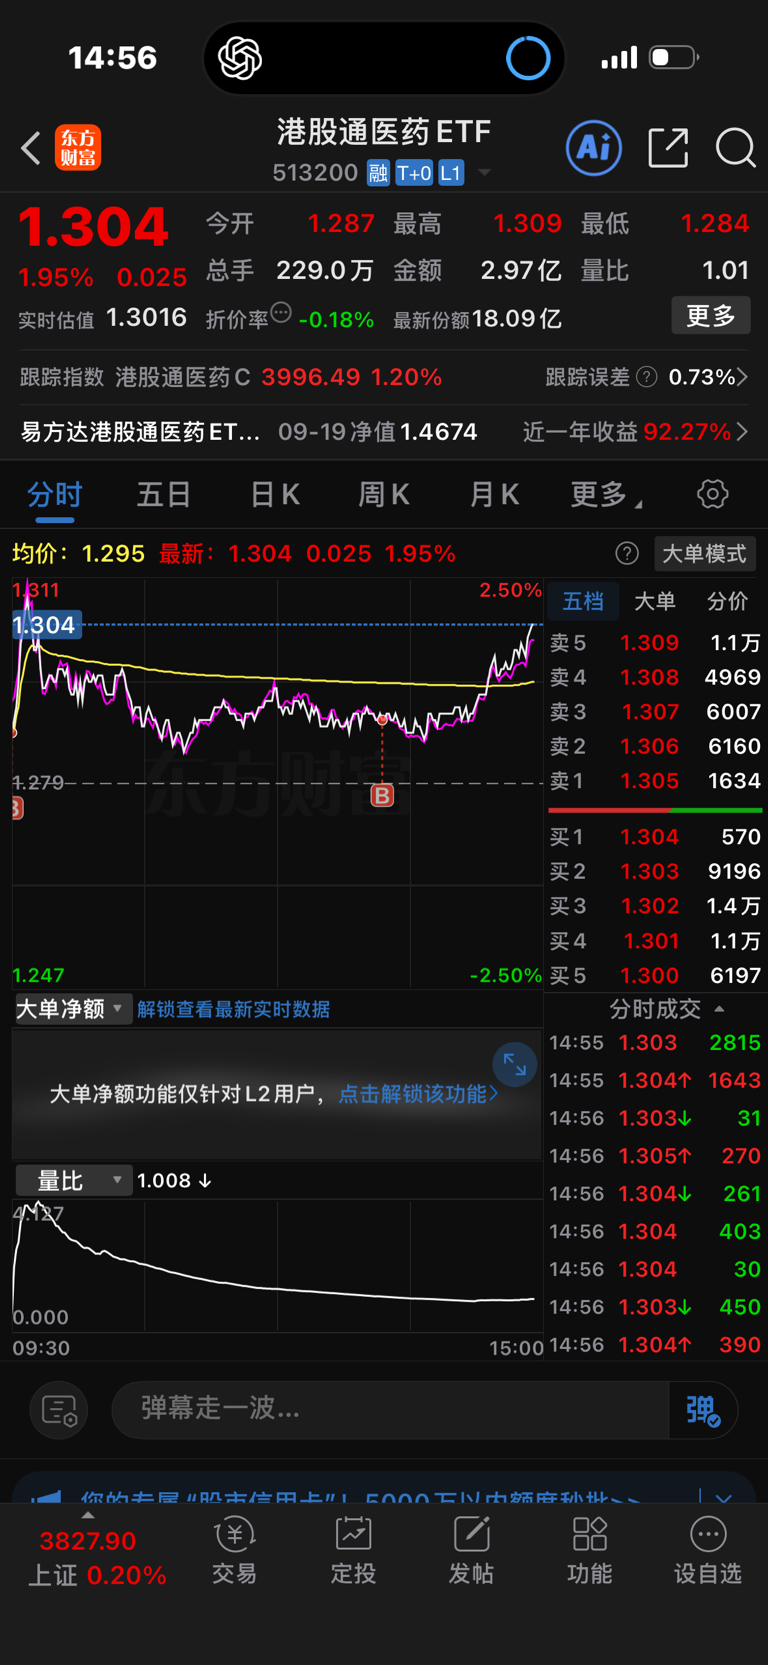This screenshot has height=1665, width=769.
Task: Open 更多 chart period dropdown
Action: click(607, 494)
